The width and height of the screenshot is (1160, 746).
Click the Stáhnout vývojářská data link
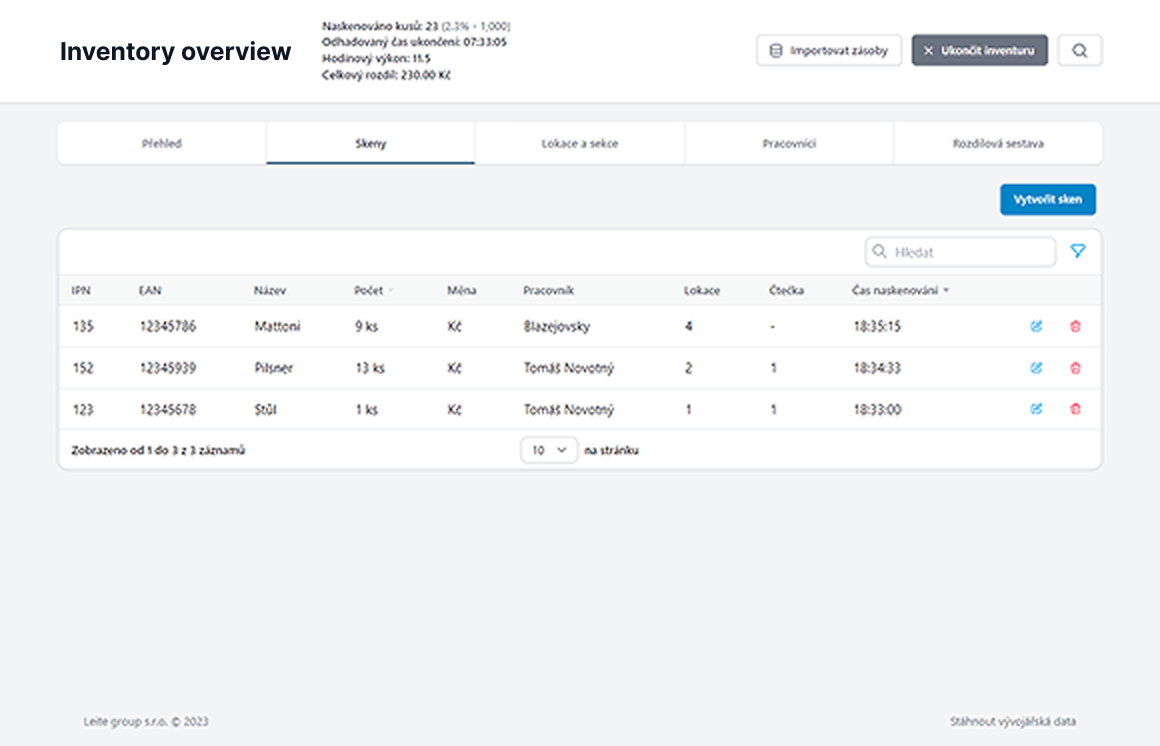tap(1012, 721)
